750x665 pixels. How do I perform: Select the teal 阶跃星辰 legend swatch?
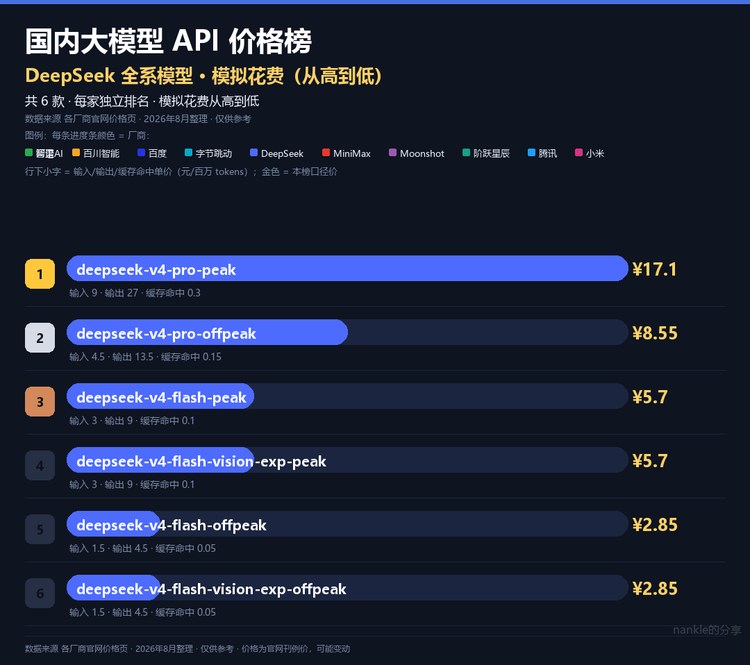[466, 153]
